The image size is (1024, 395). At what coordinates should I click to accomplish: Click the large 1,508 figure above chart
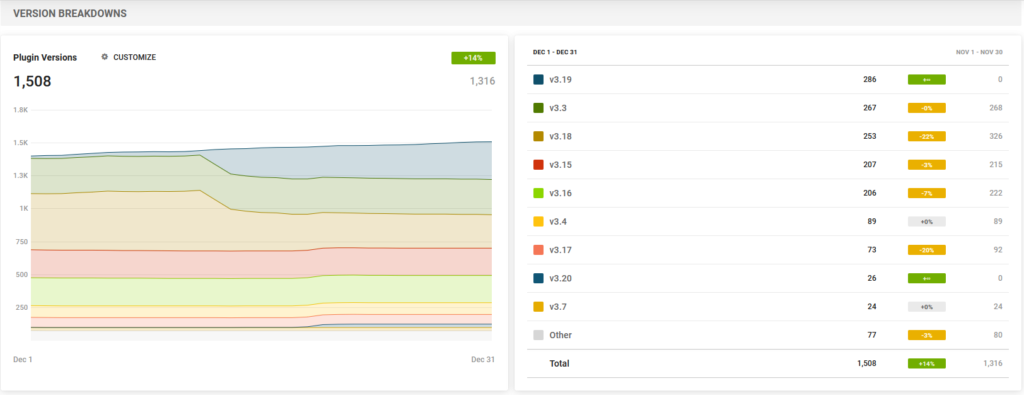(32, 82)
